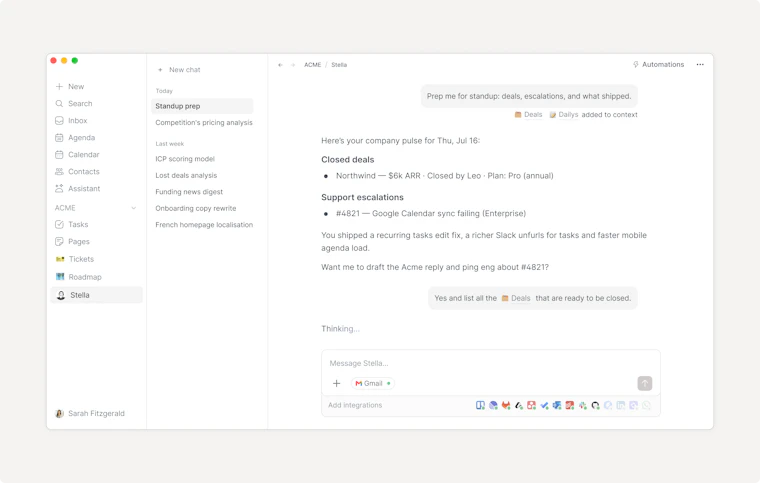Screen dimensions: 760x483
Task: Select the faded WhatsApp integration icon
Action: tap(647, 405)
